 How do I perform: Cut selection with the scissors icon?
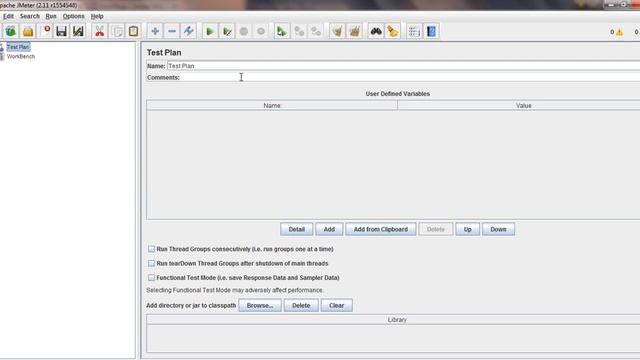point(100,31)
